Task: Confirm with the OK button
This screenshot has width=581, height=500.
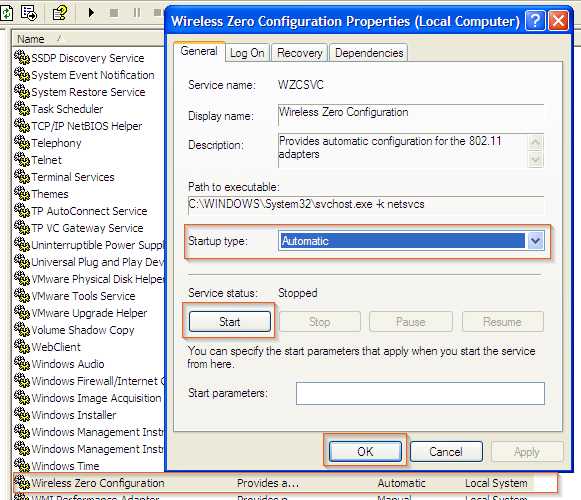Action: pos(365,451)
